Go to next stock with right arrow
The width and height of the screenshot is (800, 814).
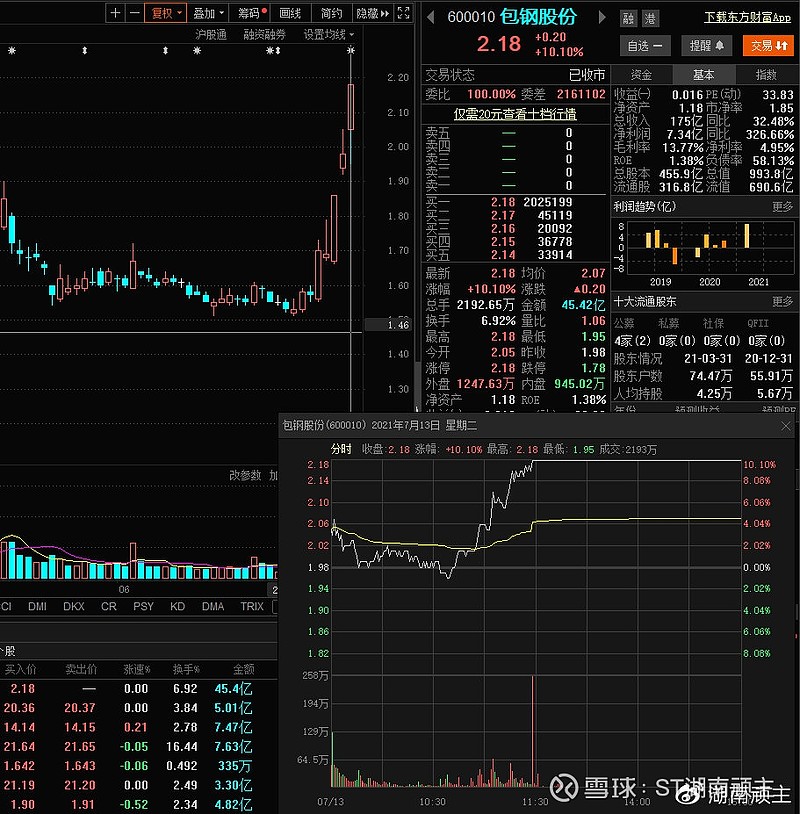tap(602, 17)
